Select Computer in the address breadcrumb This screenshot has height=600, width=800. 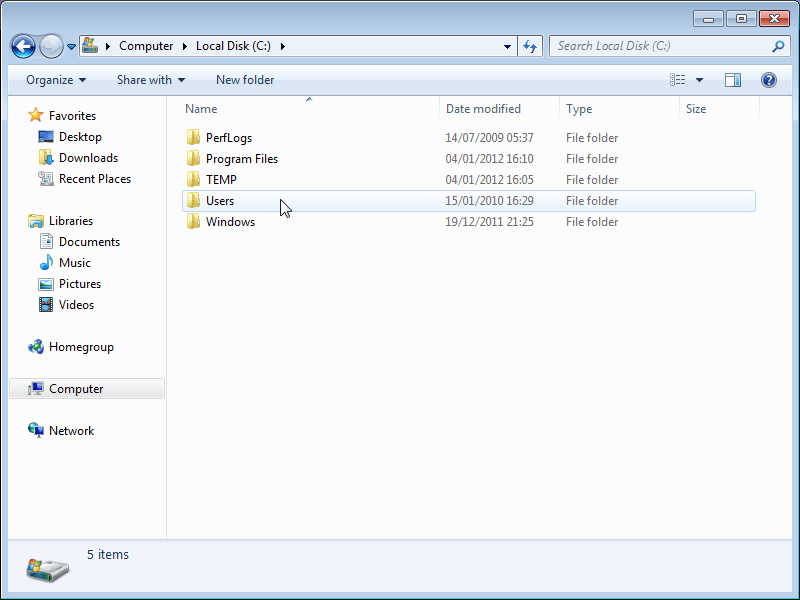[x=146, y=46]
